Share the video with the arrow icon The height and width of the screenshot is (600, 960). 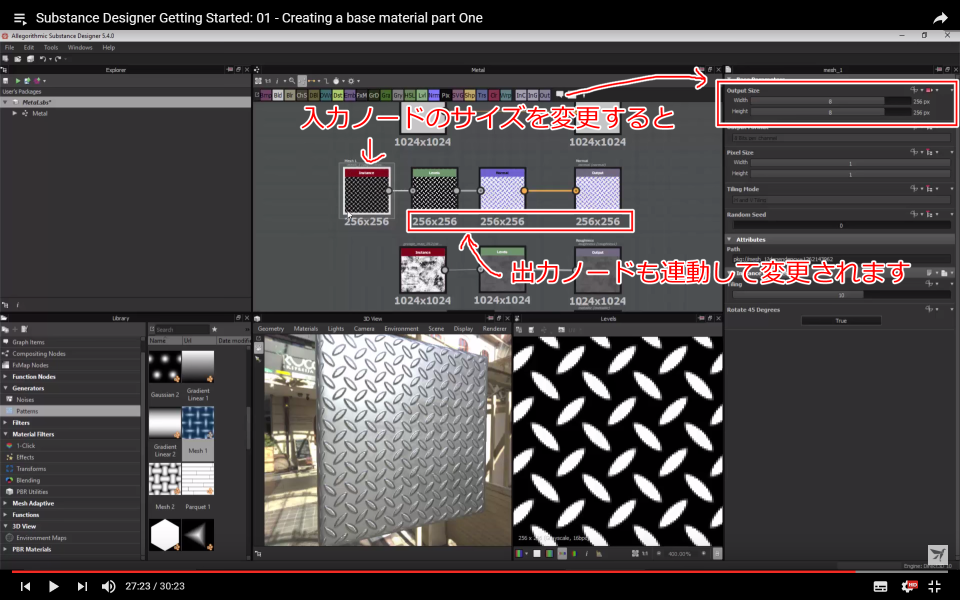tap(940, 18)
